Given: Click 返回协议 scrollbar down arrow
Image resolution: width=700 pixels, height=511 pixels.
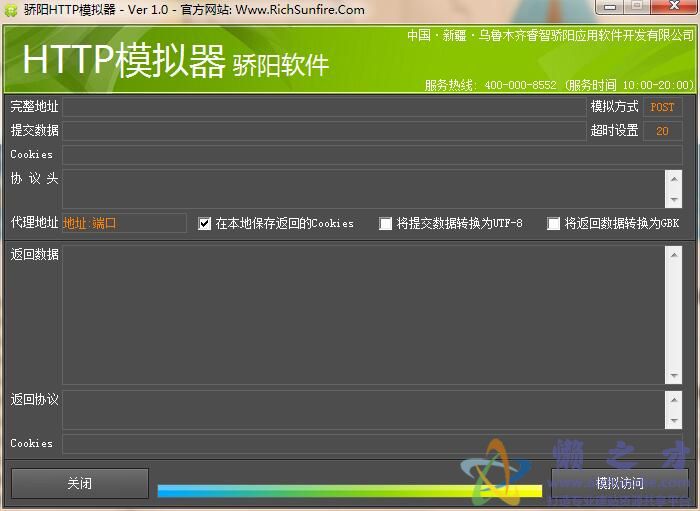Looking at the screenshot, I should point(674,420).
